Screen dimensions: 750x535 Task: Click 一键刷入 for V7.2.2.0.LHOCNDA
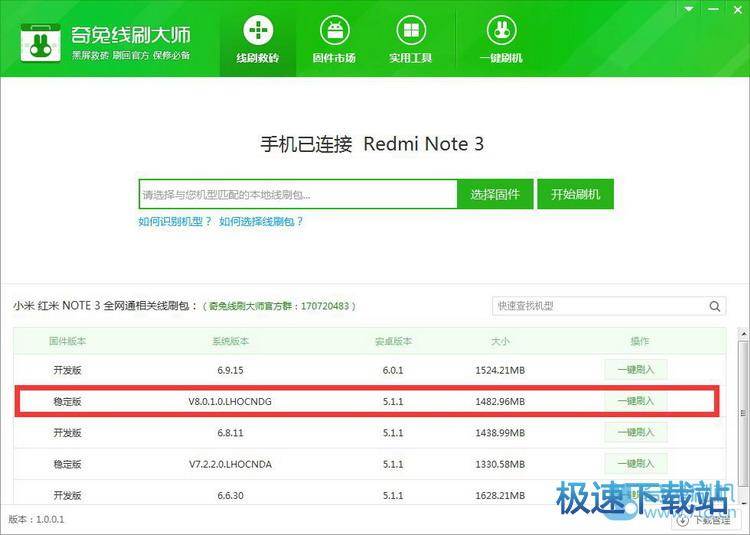click(635, 463)
